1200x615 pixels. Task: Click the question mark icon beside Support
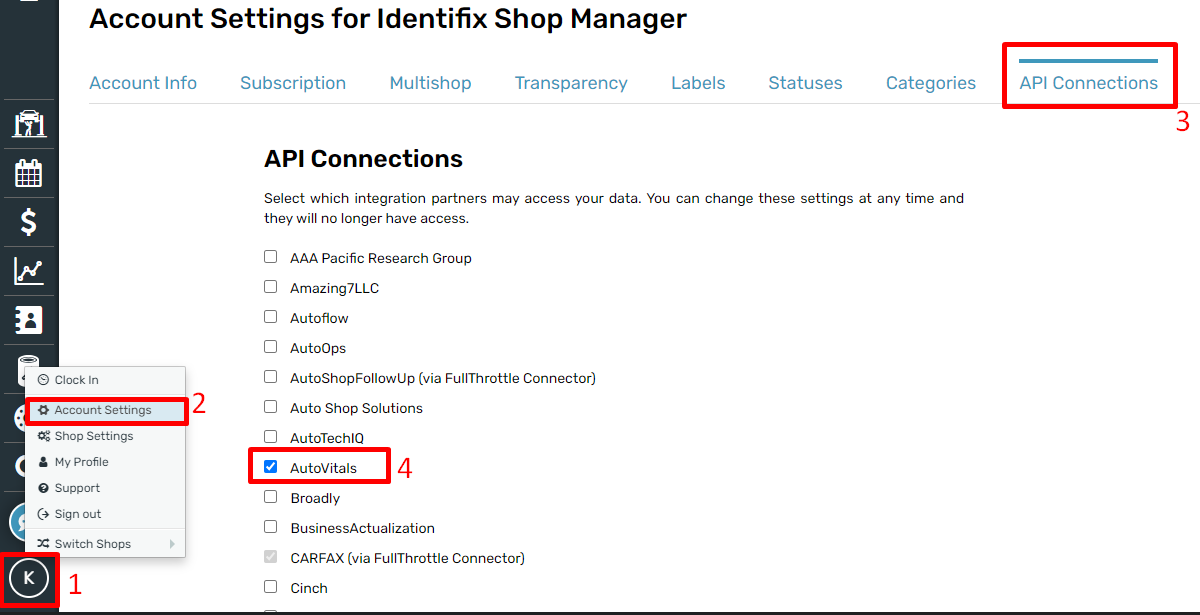[x=43, y=488]
